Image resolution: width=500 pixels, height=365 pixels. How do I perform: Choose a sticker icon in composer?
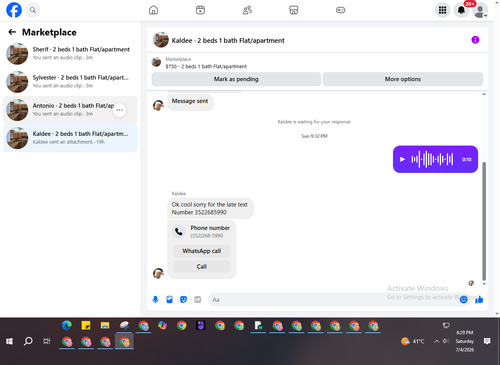pyautogui.click(x=183, y=299)
